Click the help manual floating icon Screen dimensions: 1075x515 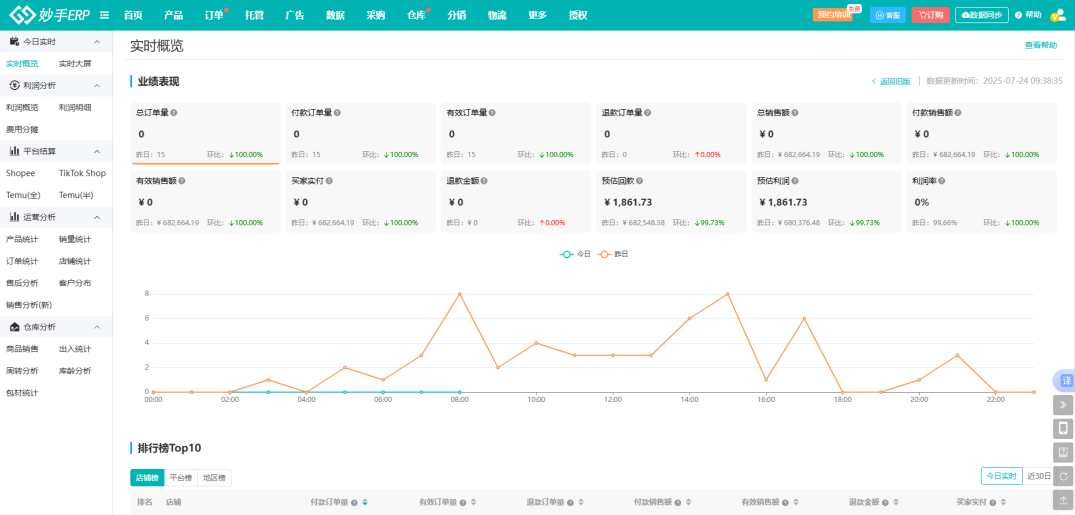pos(1063,452)
